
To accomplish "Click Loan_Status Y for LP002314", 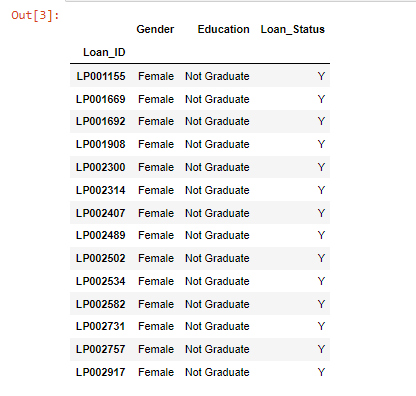I will (321, 190).
